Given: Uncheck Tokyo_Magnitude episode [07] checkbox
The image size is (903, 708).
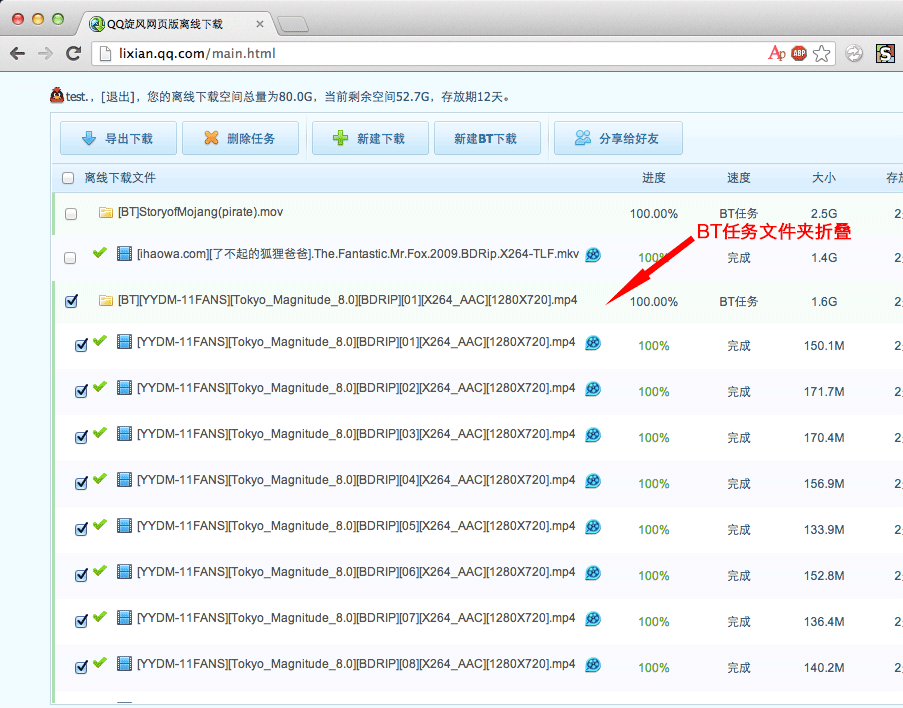Looking at the screenshot, I should (81, 621).
